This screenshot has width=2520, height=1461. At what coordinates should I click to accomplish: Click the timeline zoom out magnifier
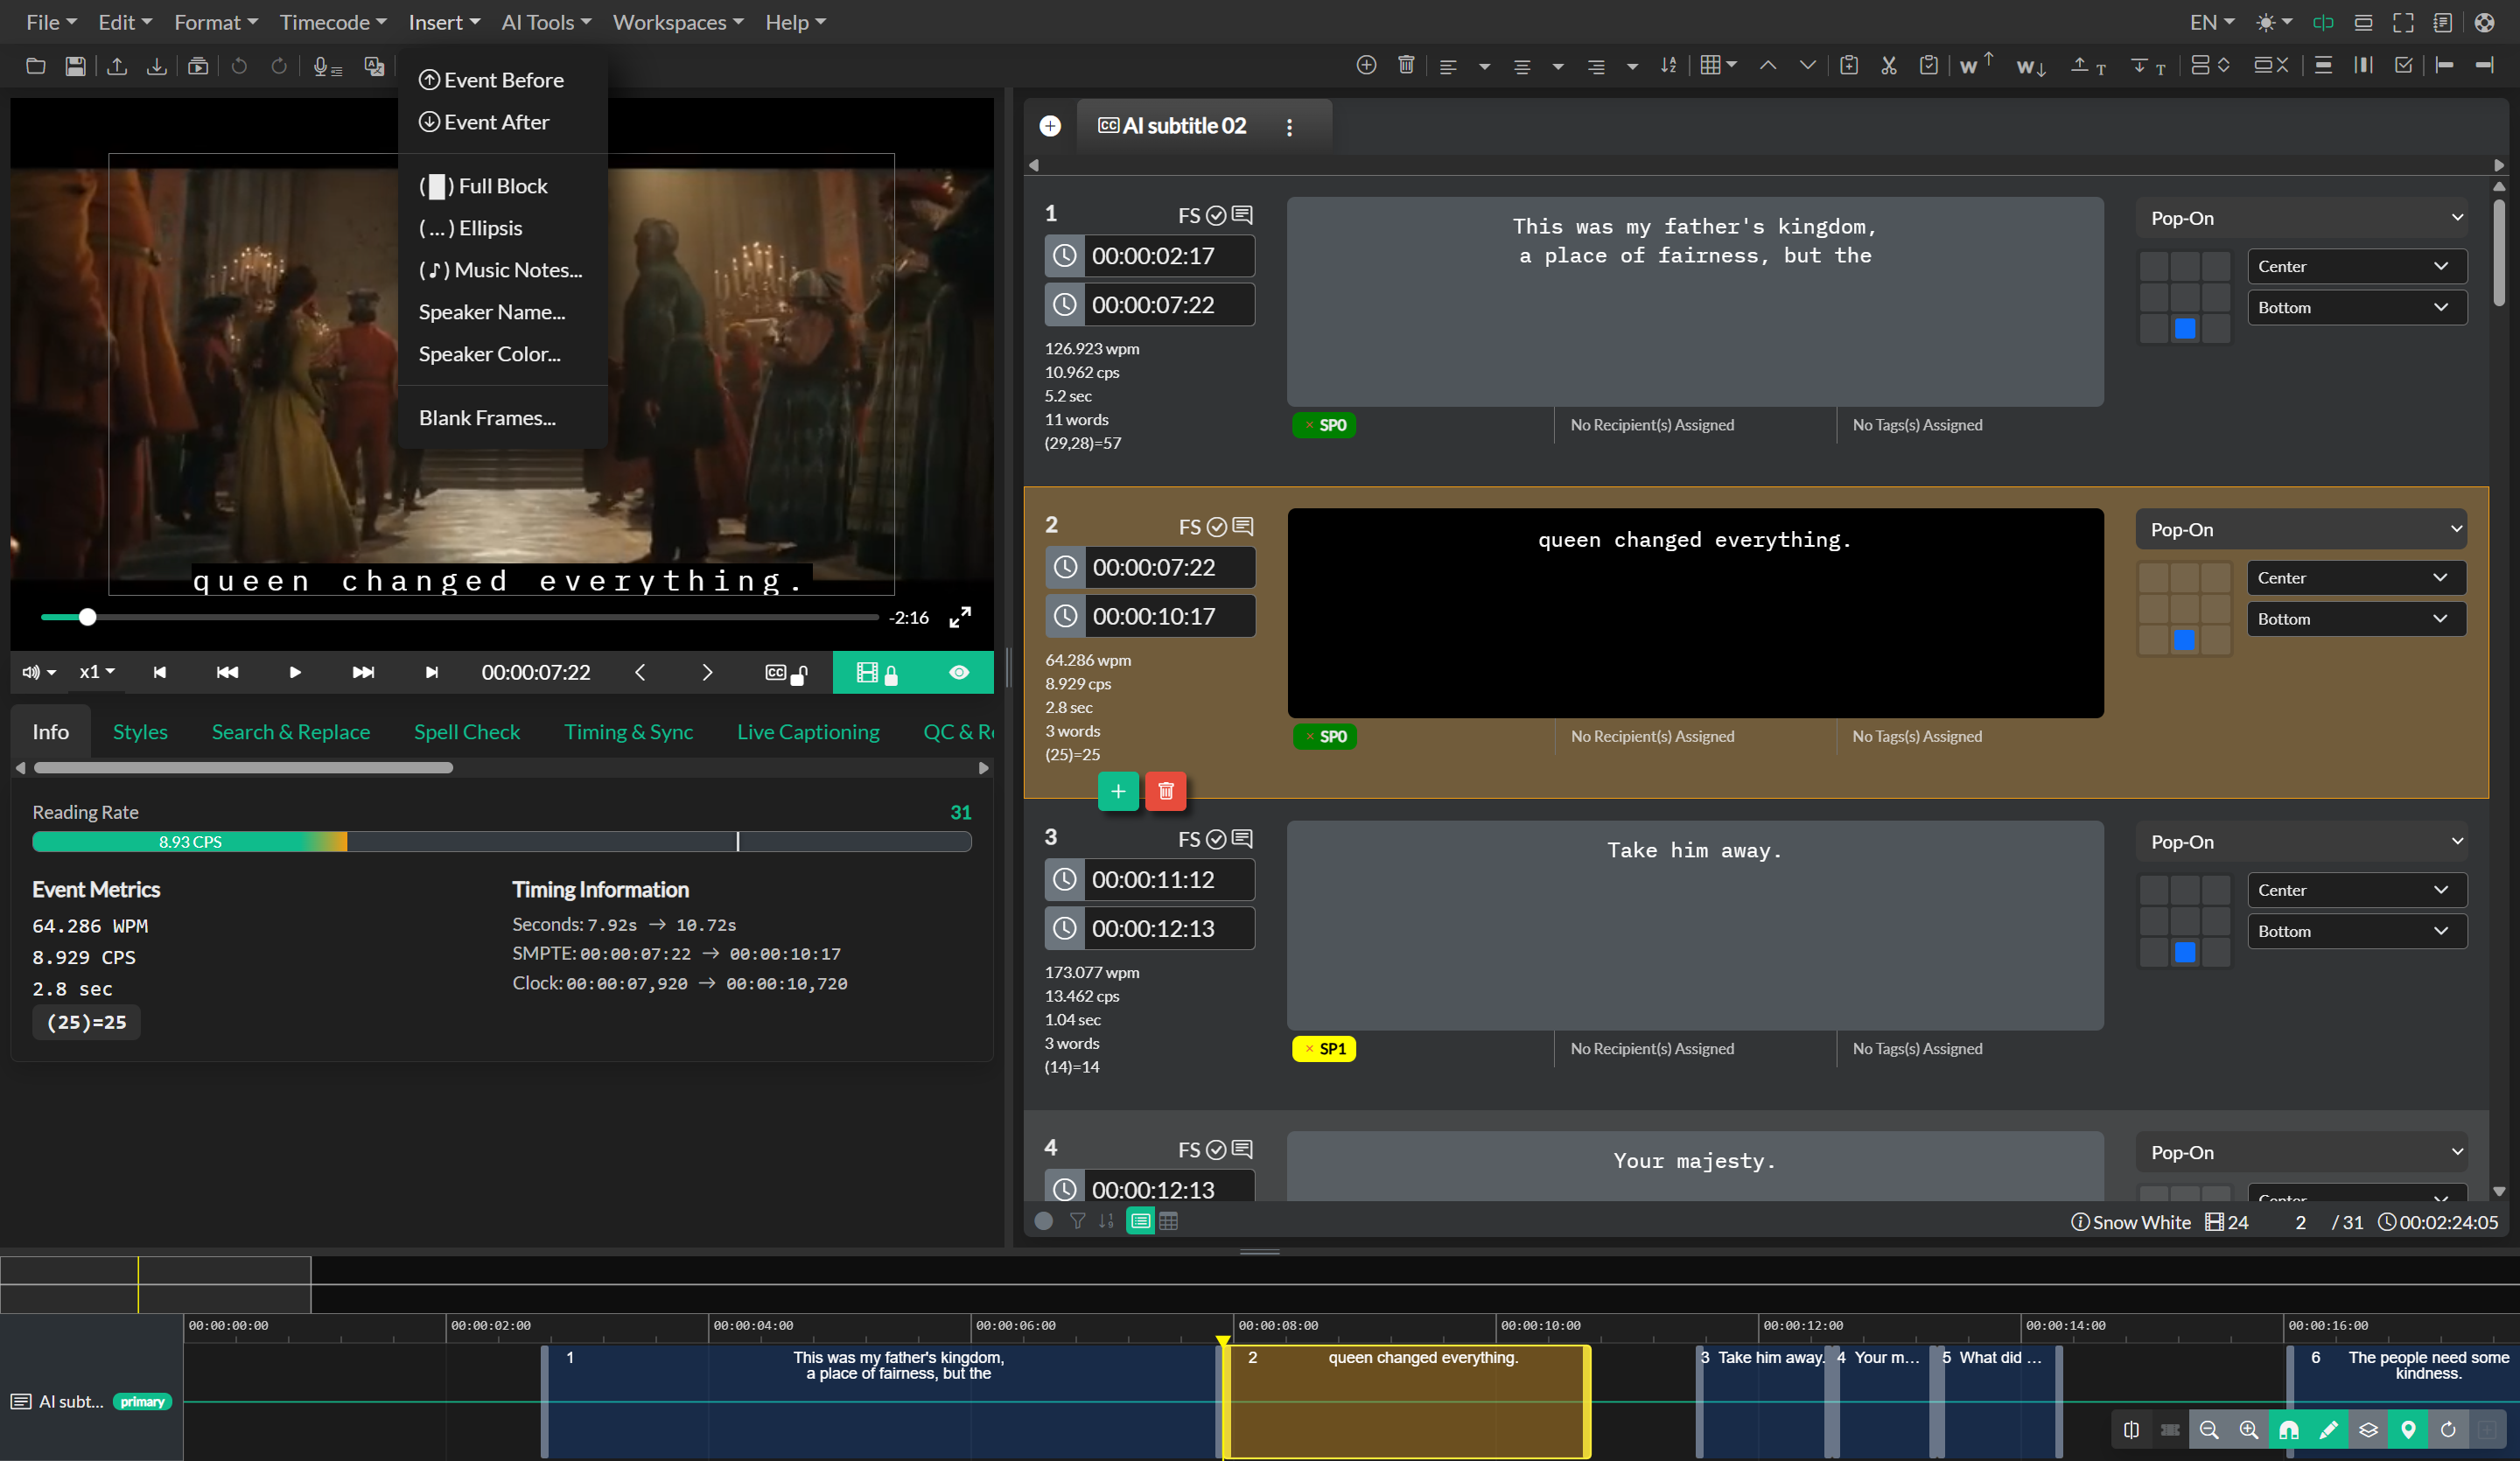pyautogui.click(x=2209, y=1430)
